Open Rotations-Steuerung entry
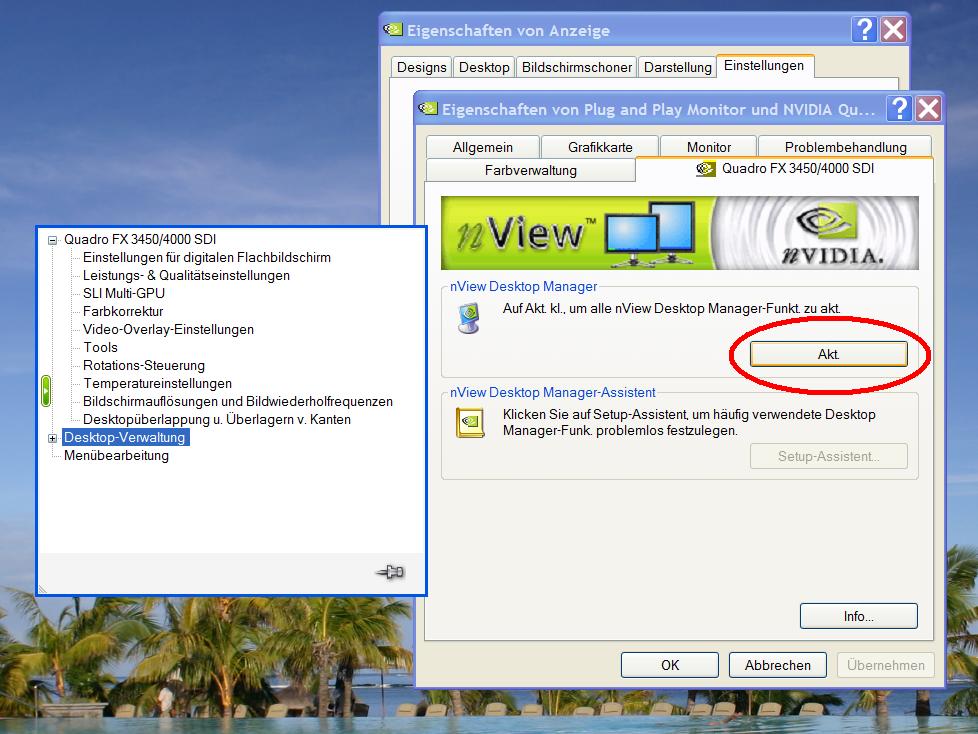 pyautogui.click(x=144, y=366)
